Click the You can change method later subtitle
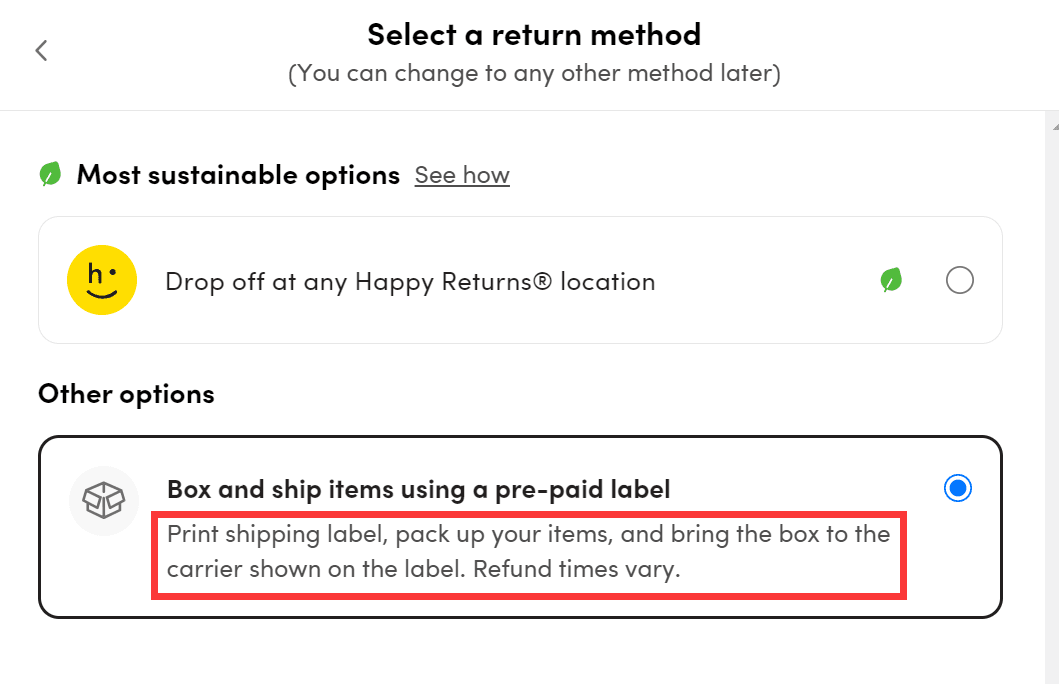The height and width of the screenshot is (684, 1059). (534, 73)
